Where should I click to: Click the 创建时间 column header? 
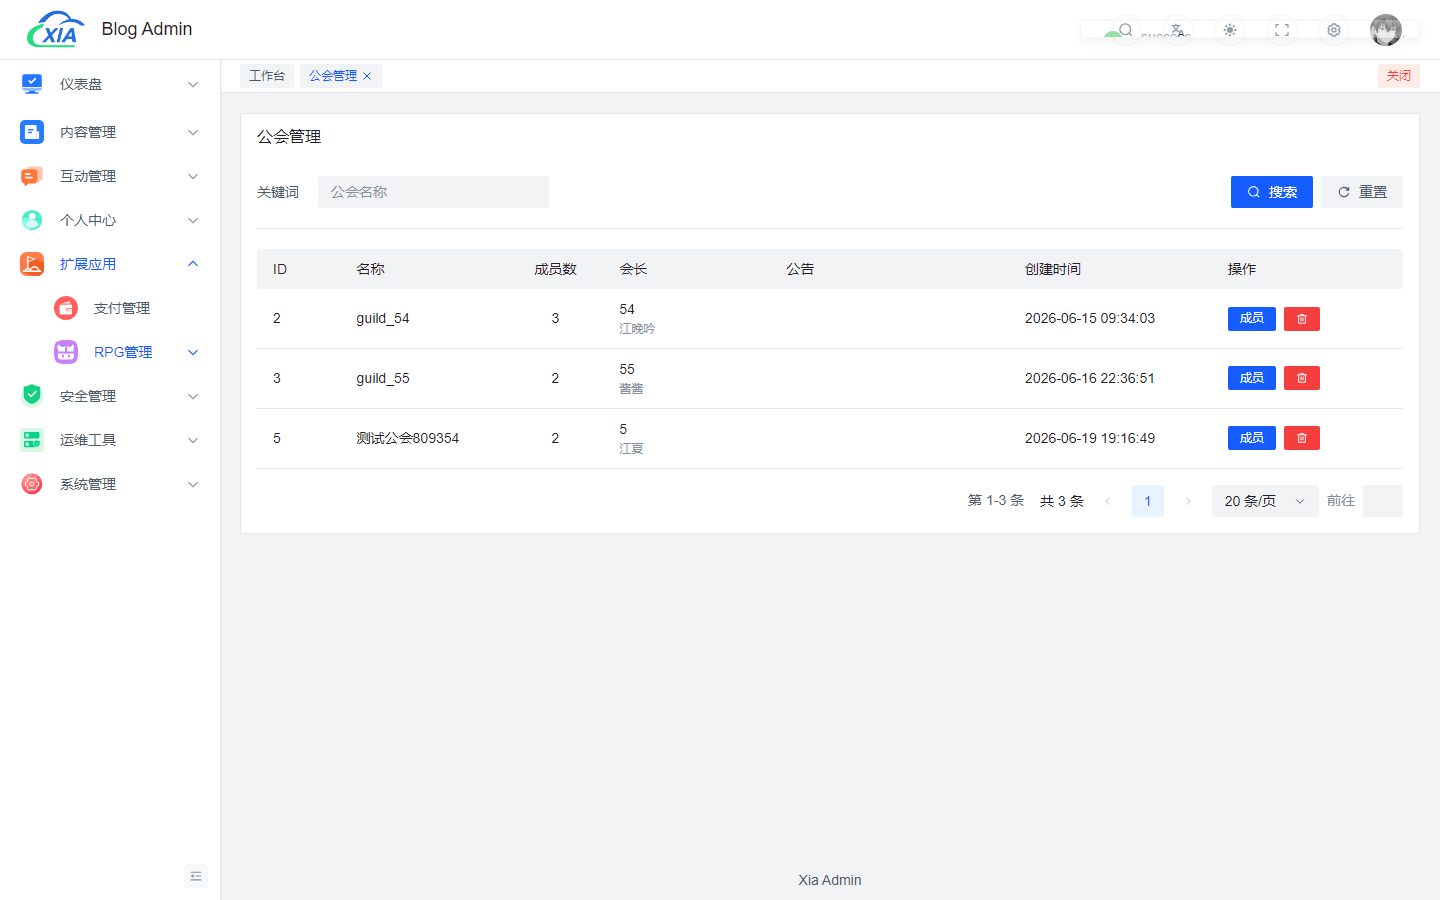tap(1053, 269)
